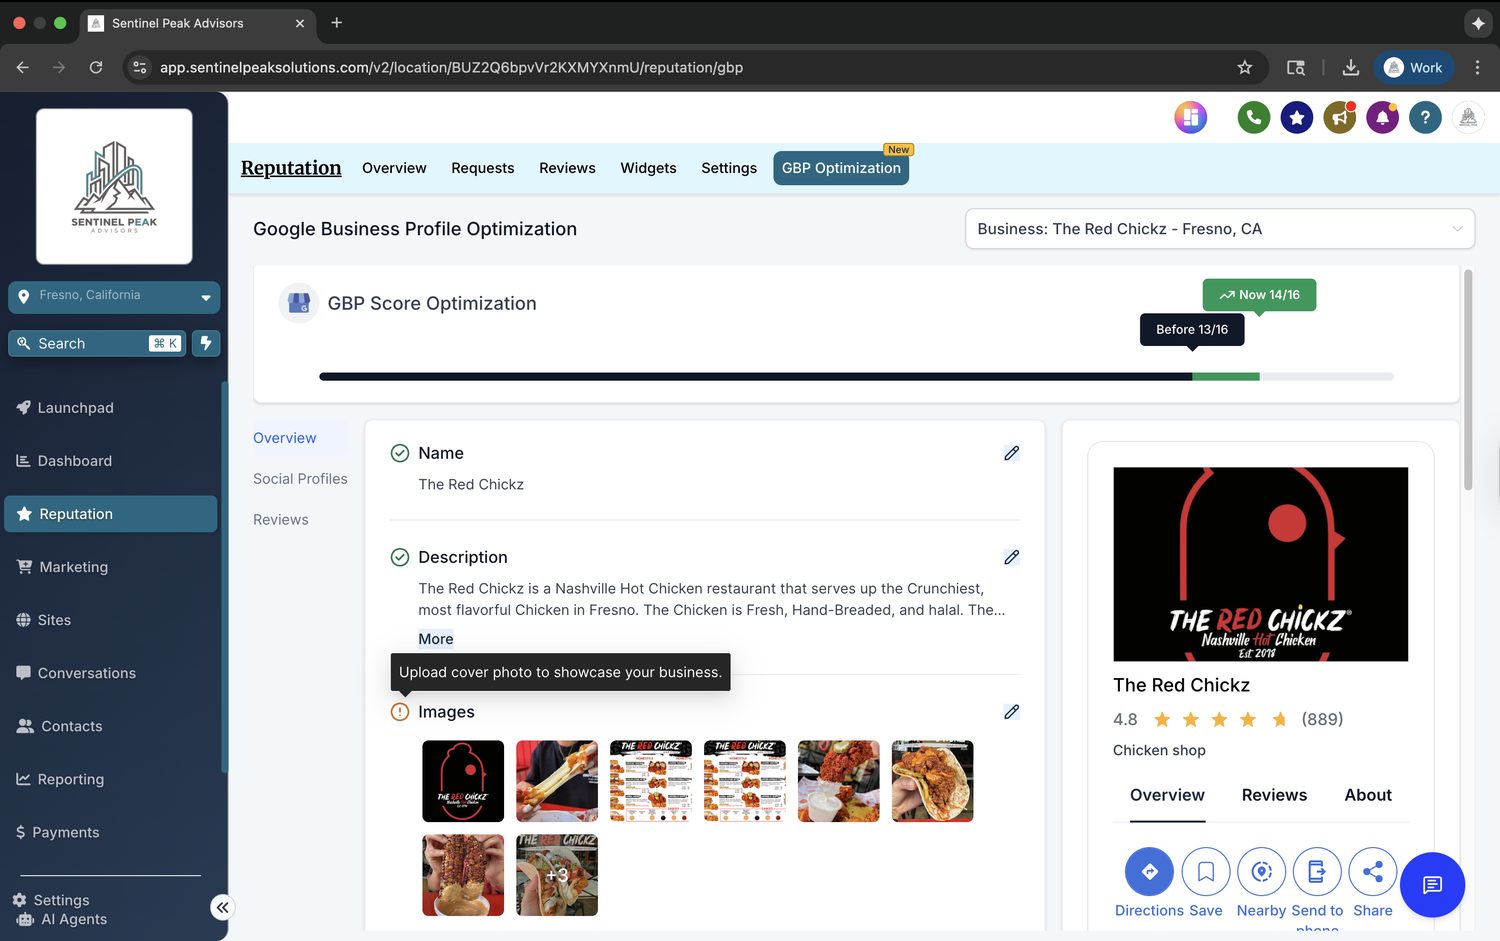The width and height of the screenshot is (1500, 941).
Task: Open the Reviews tab in profile preview
Action: [1274, 795]
